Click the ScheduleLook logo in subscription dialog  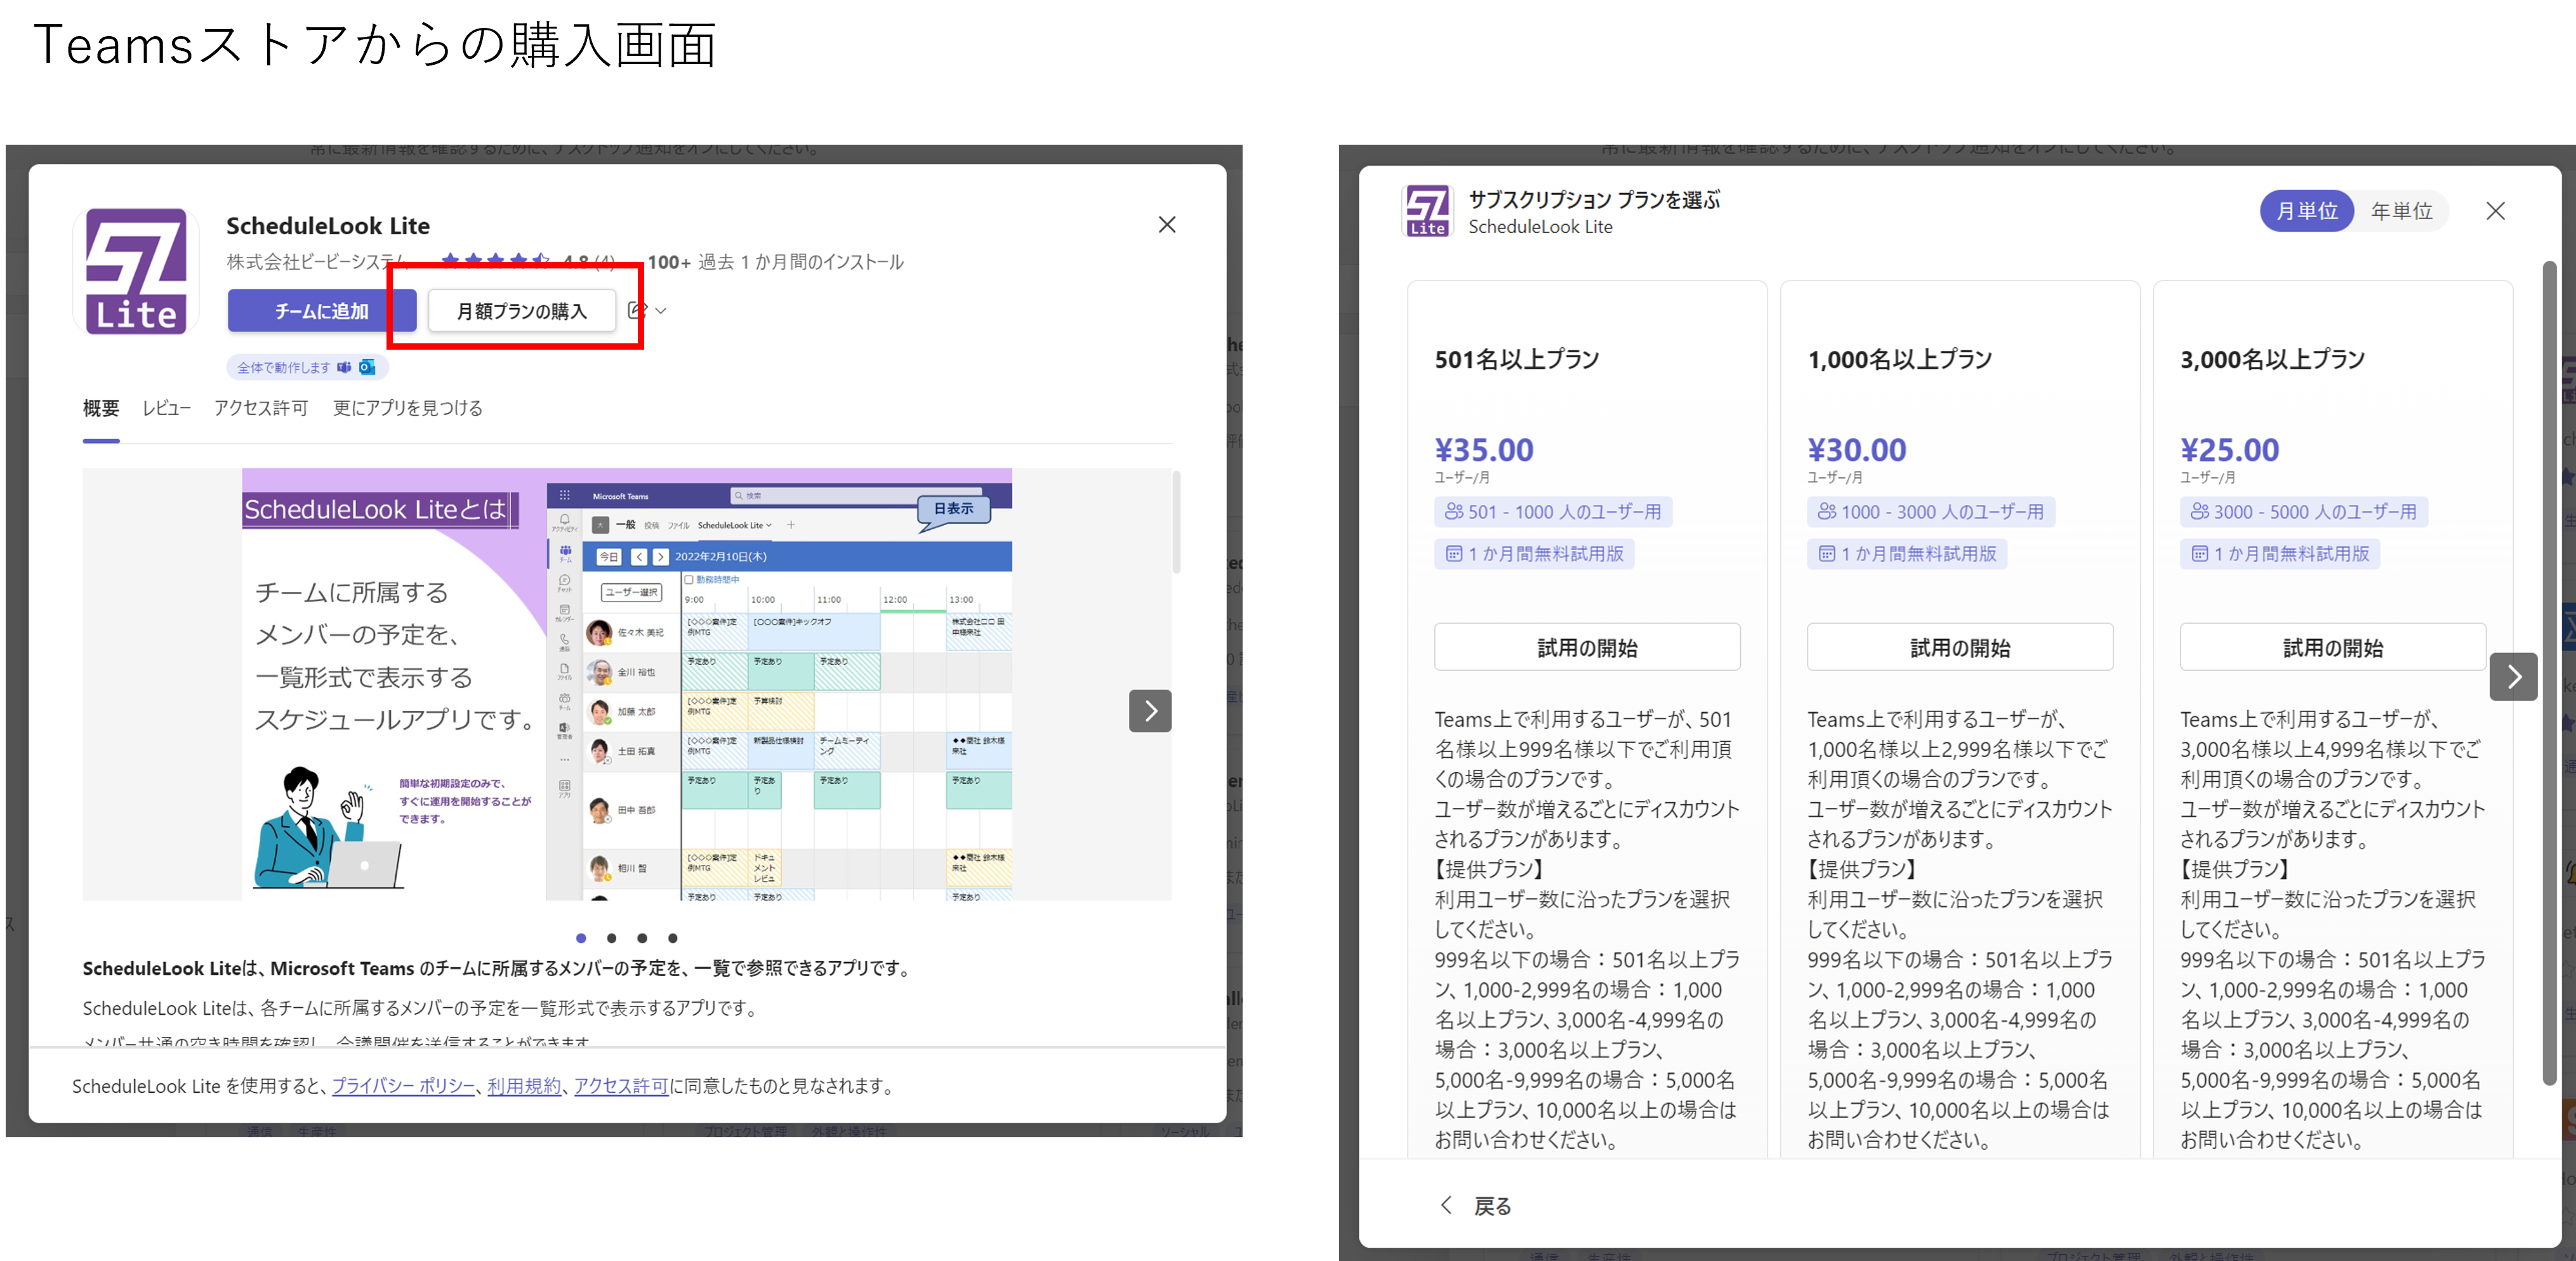point(1427,211)
